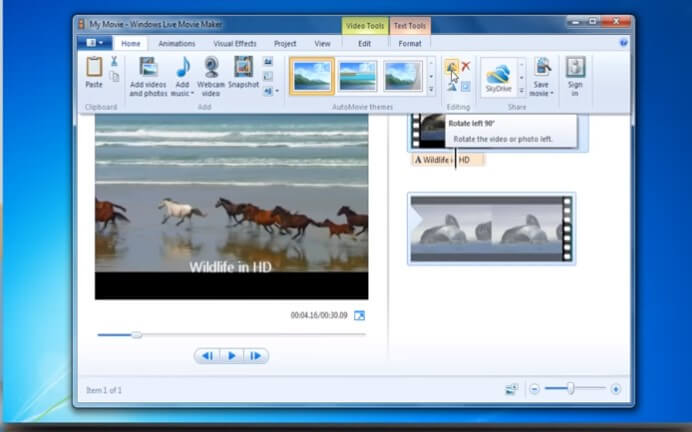
Task: Toggle full screen preview icon
Action: coord(359,316)
